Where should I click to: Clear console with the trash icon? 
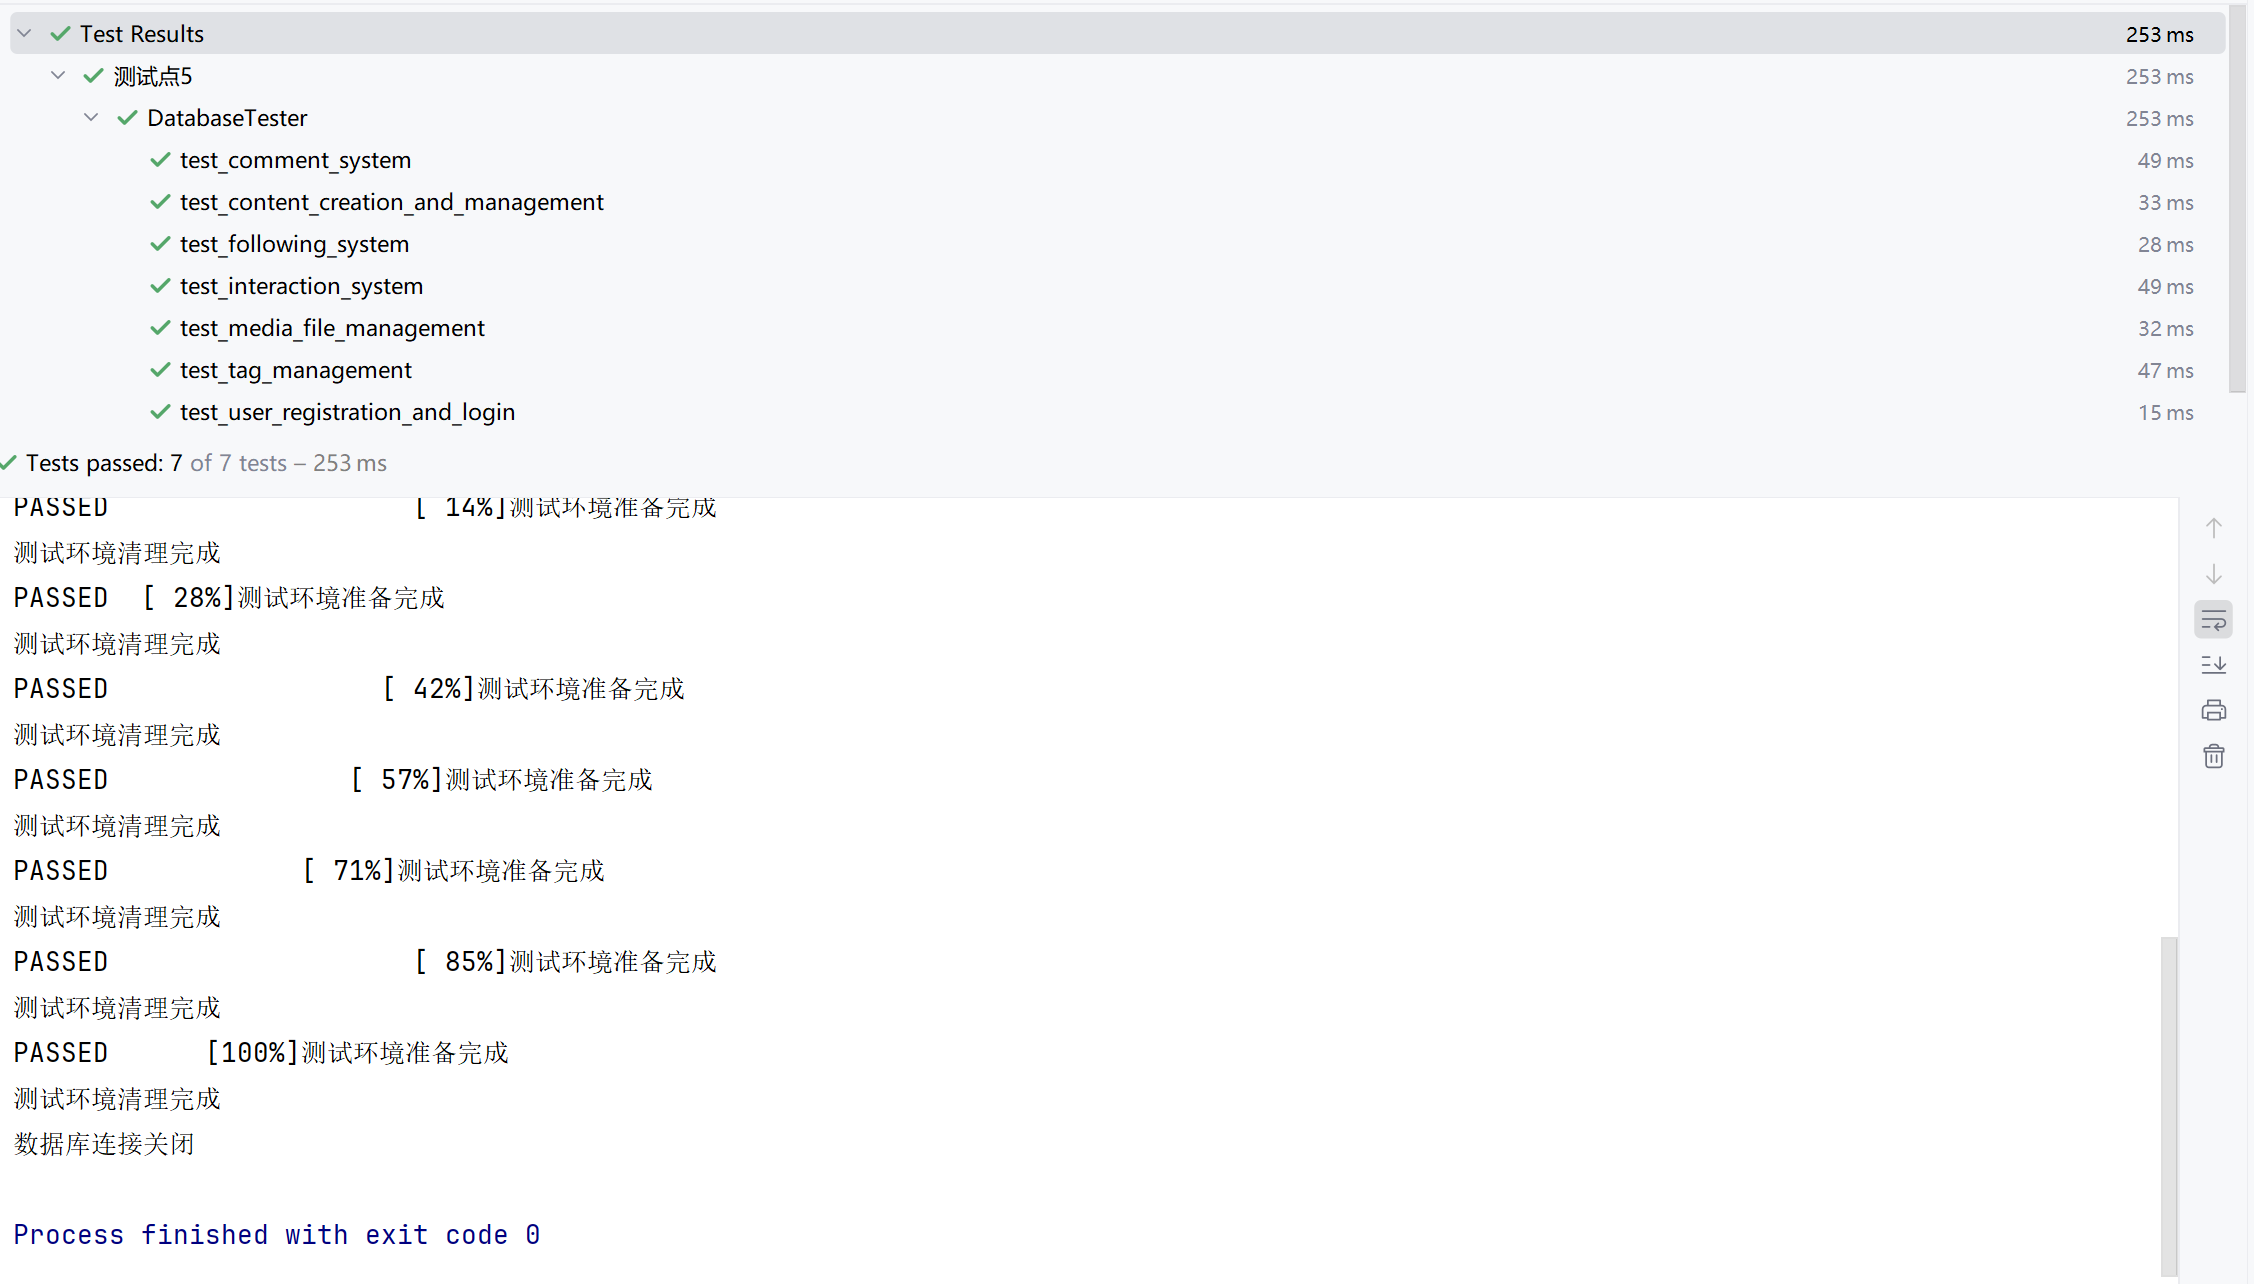2213,756
